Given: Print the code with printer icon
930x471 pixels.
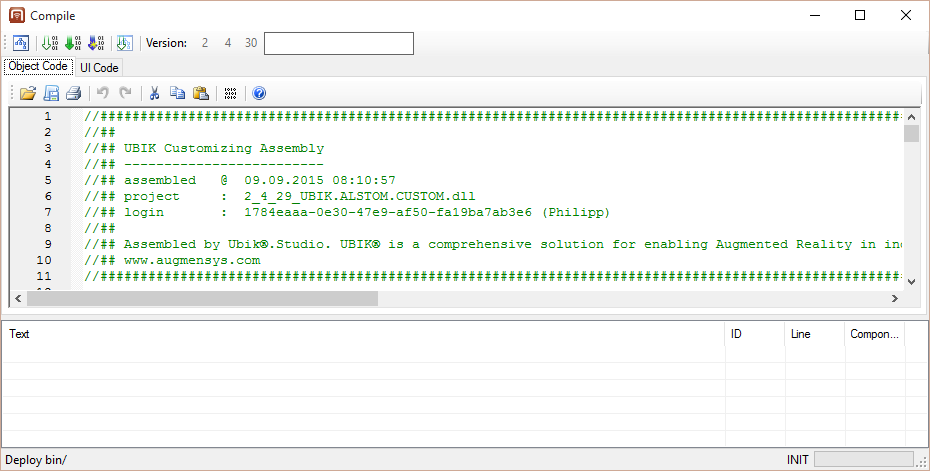Looking at the screenshot, I should (x=73, y=93).
